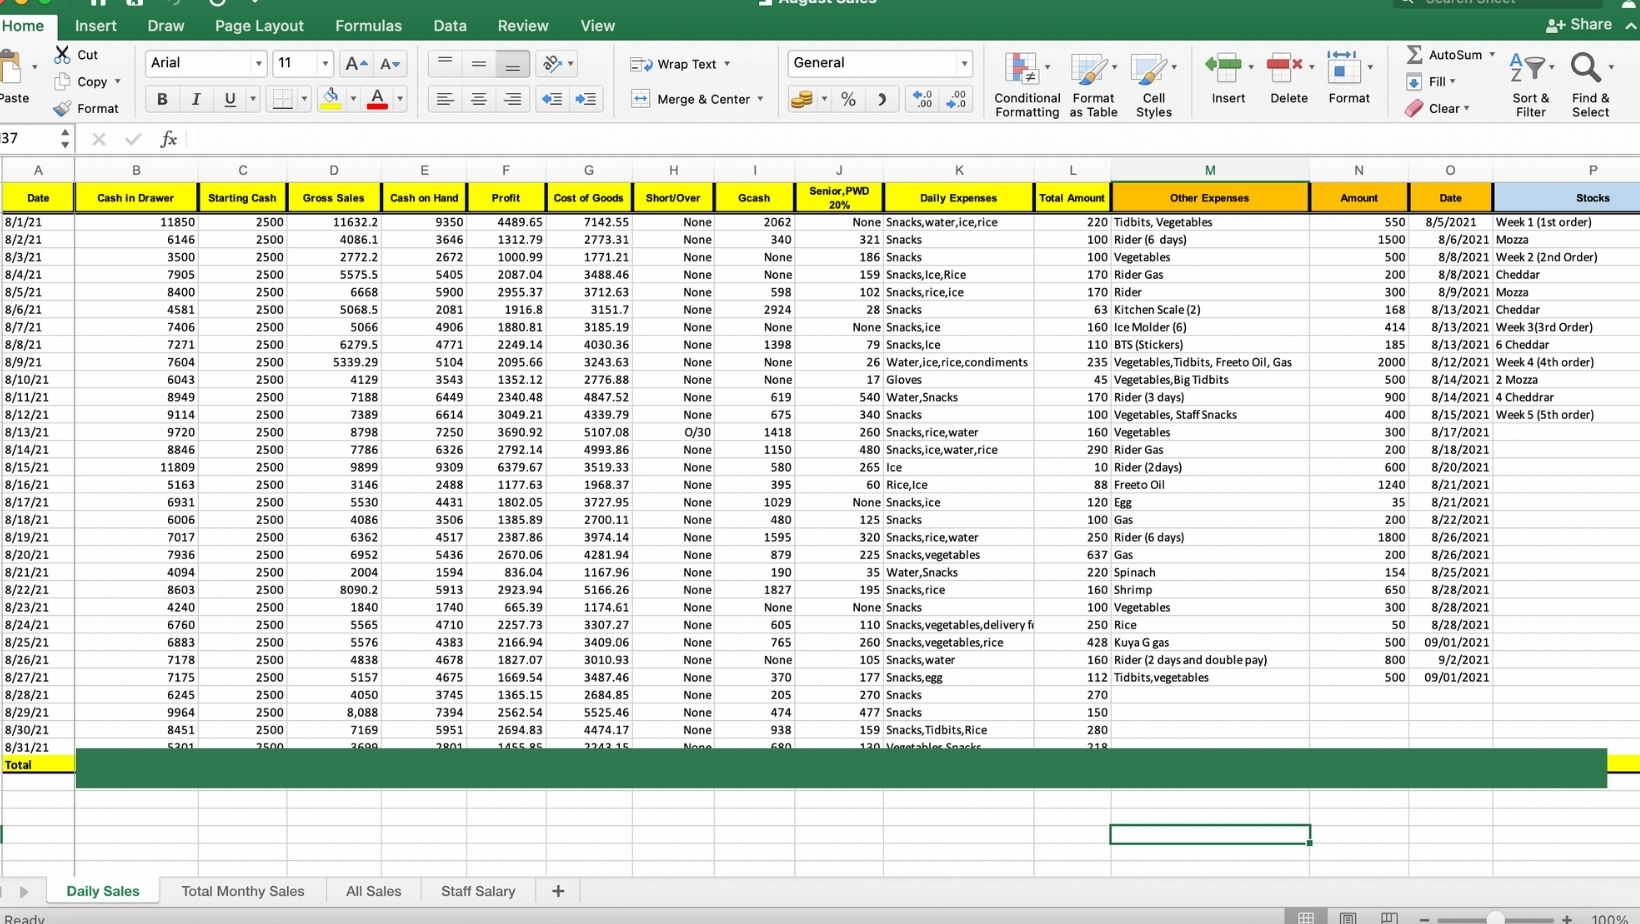Toggle middle vertical alignment
This screenshot has height=924, width=1640.
(x=479, y=63)
